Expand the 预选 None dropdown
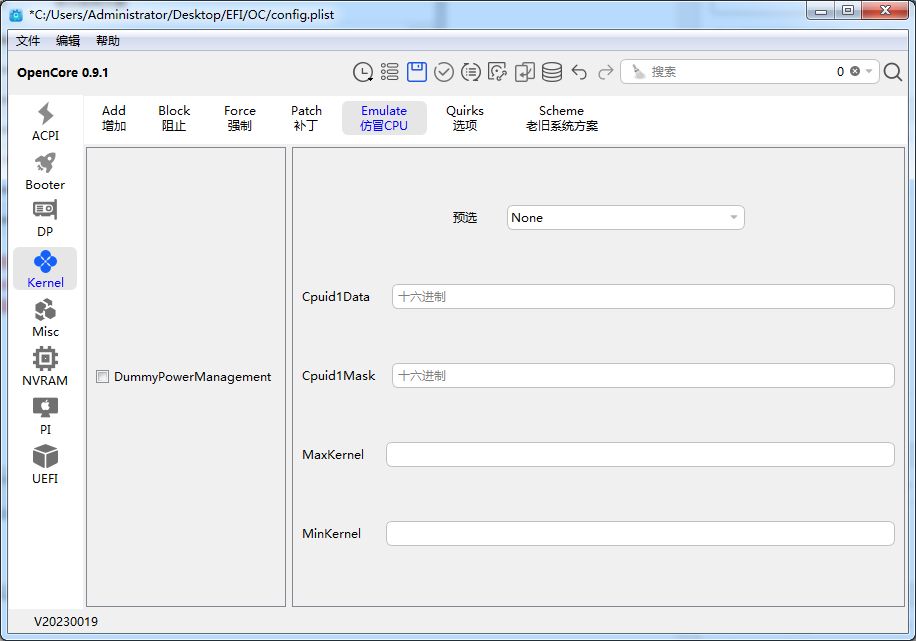The image size is (916, 641). click(625, 218)
